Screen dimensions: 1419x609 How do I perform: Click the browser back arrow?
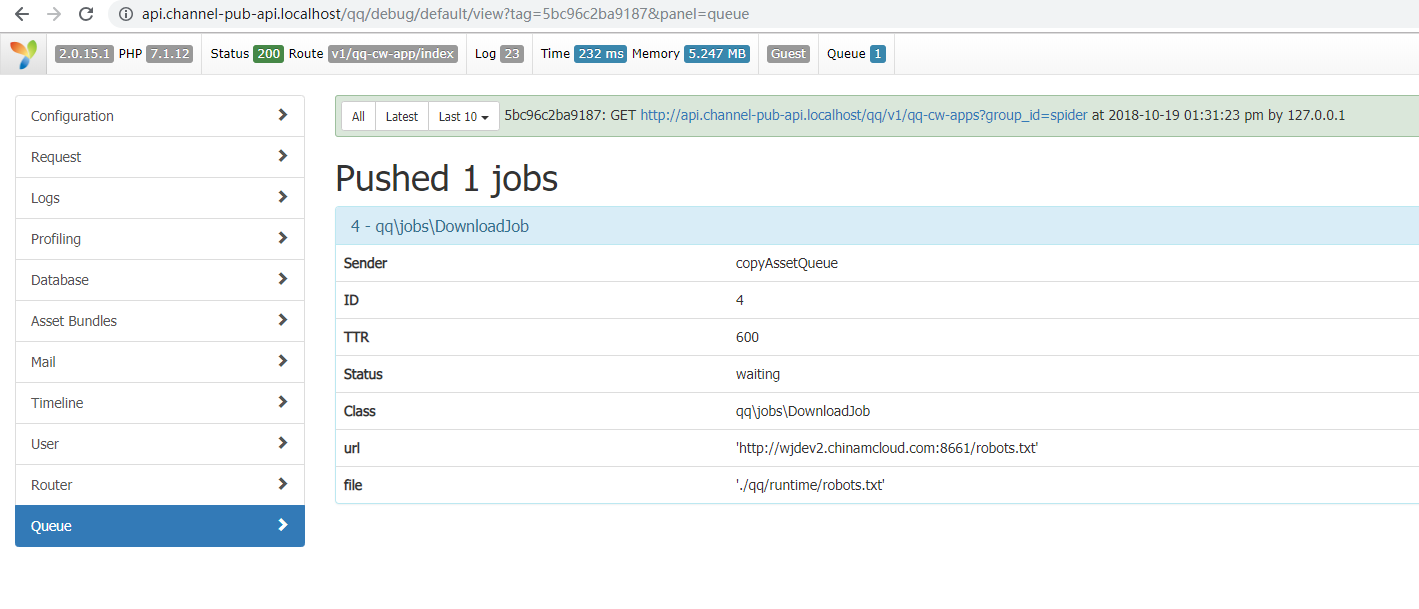(x=22, y=14)
